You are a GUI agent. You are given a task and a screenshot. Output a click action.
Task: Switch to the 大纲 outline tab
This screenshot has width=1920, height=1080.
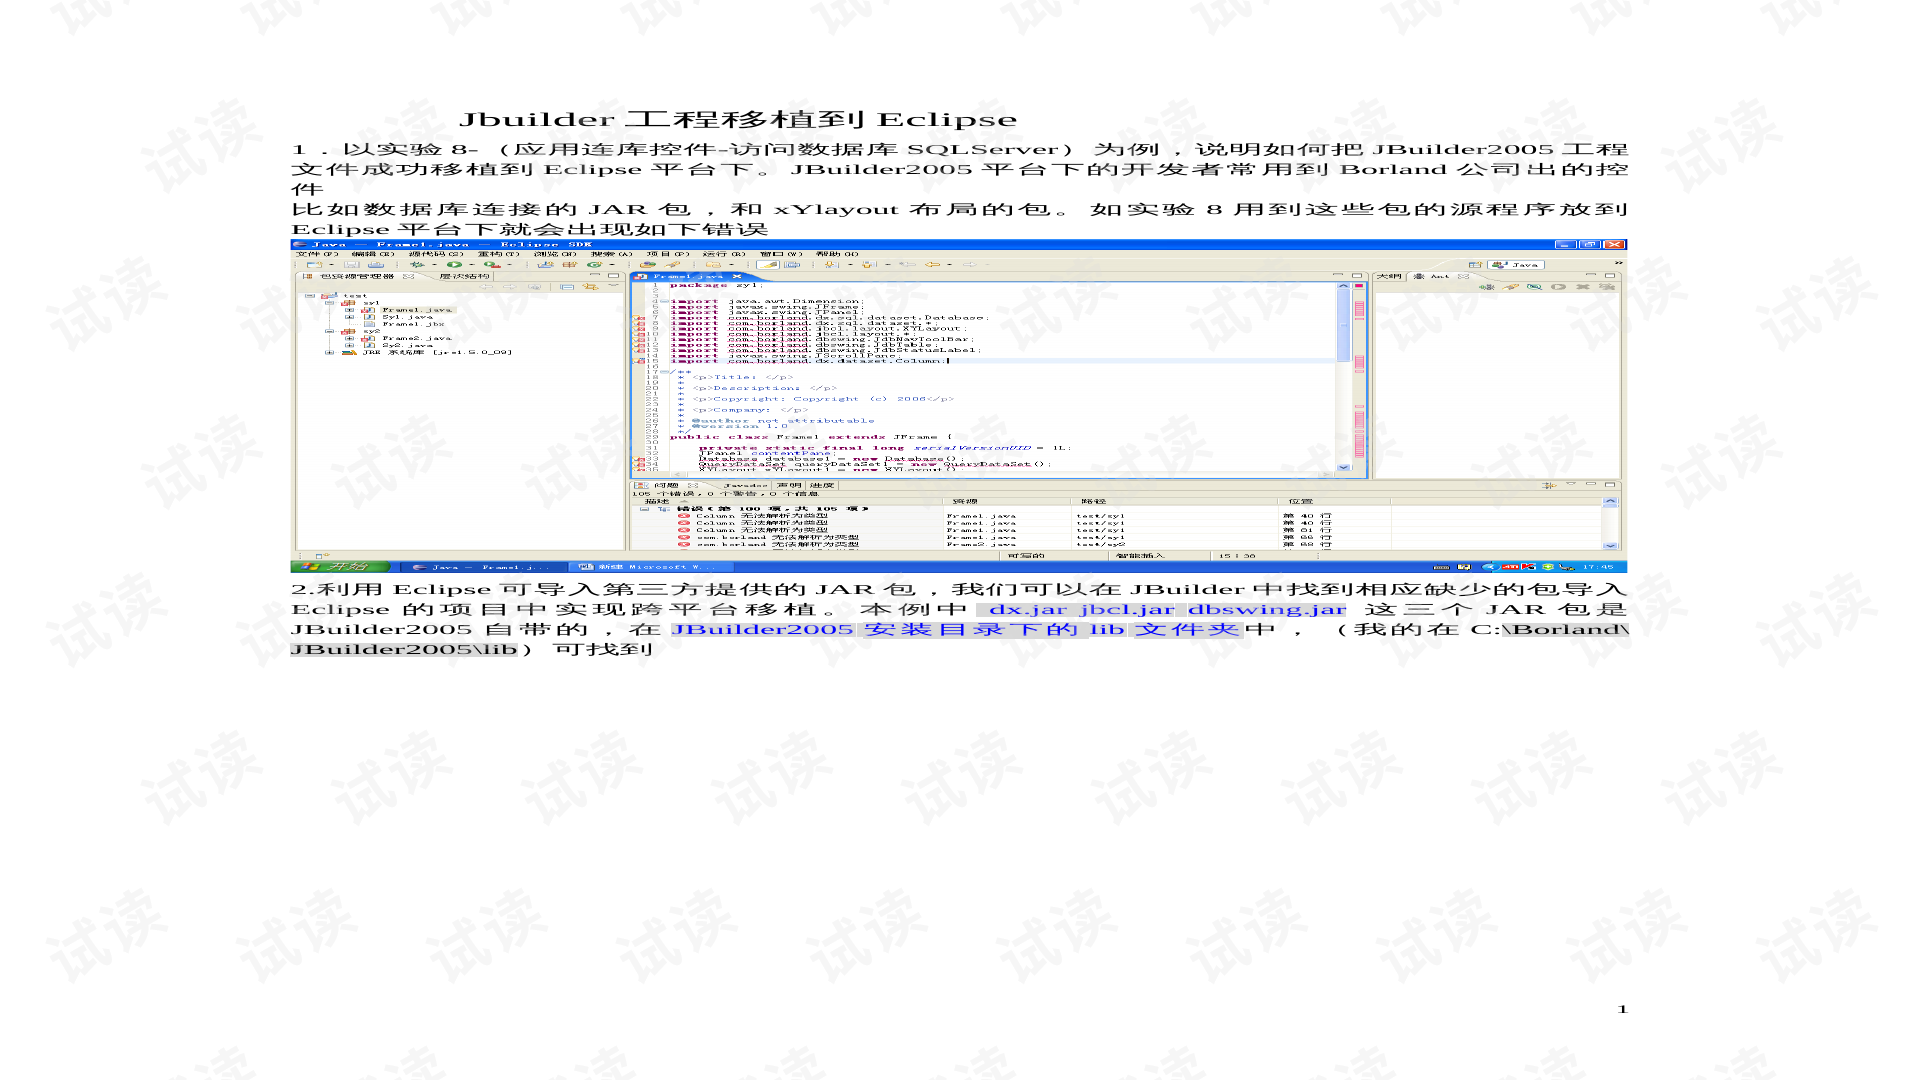tap(1389, 276)
